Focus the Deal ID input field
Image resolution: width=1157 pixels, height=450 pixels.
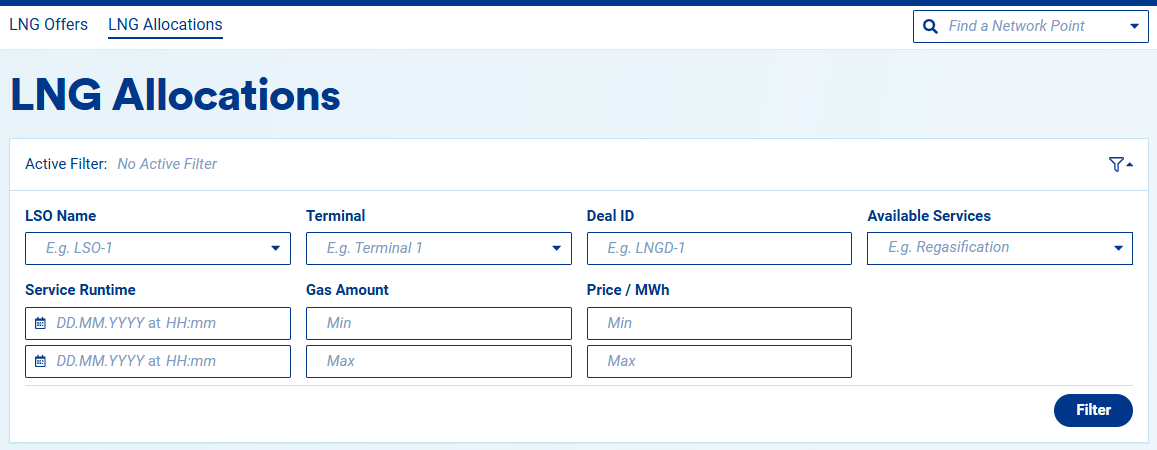pos(718,248)
